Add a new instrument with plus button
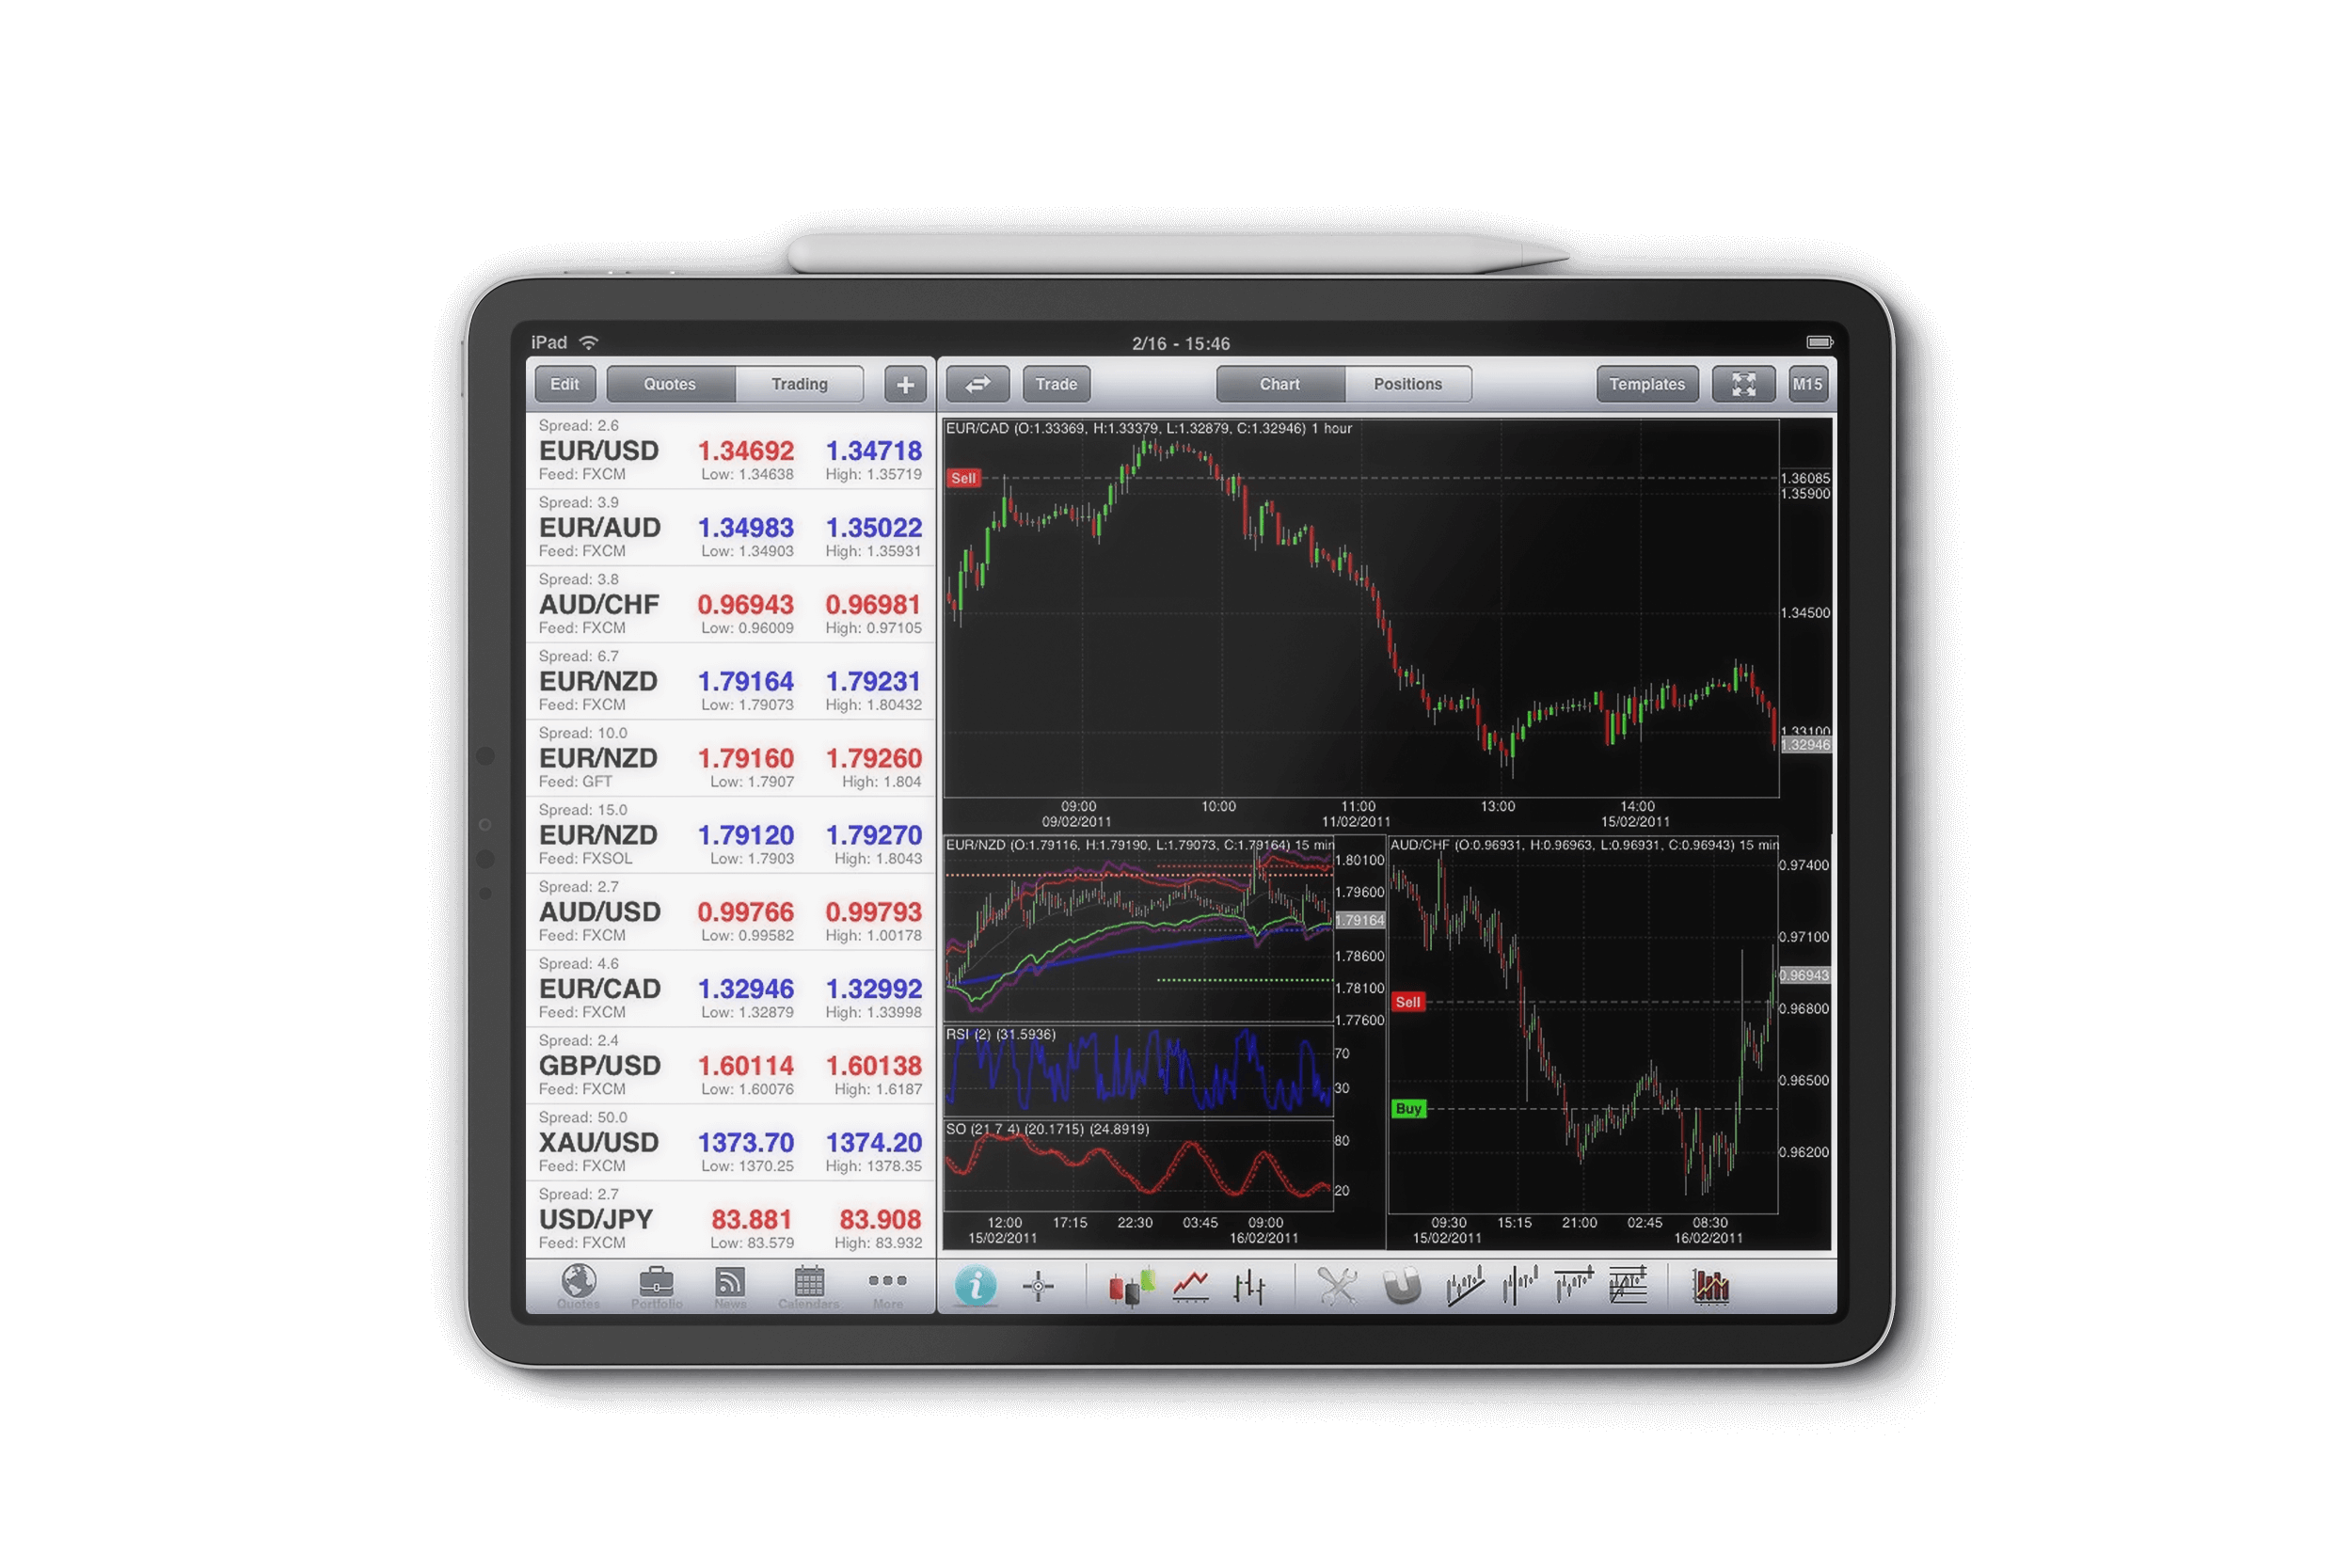The height and width of the screenshot is (1568, 2352). click(x=905, y=385)
